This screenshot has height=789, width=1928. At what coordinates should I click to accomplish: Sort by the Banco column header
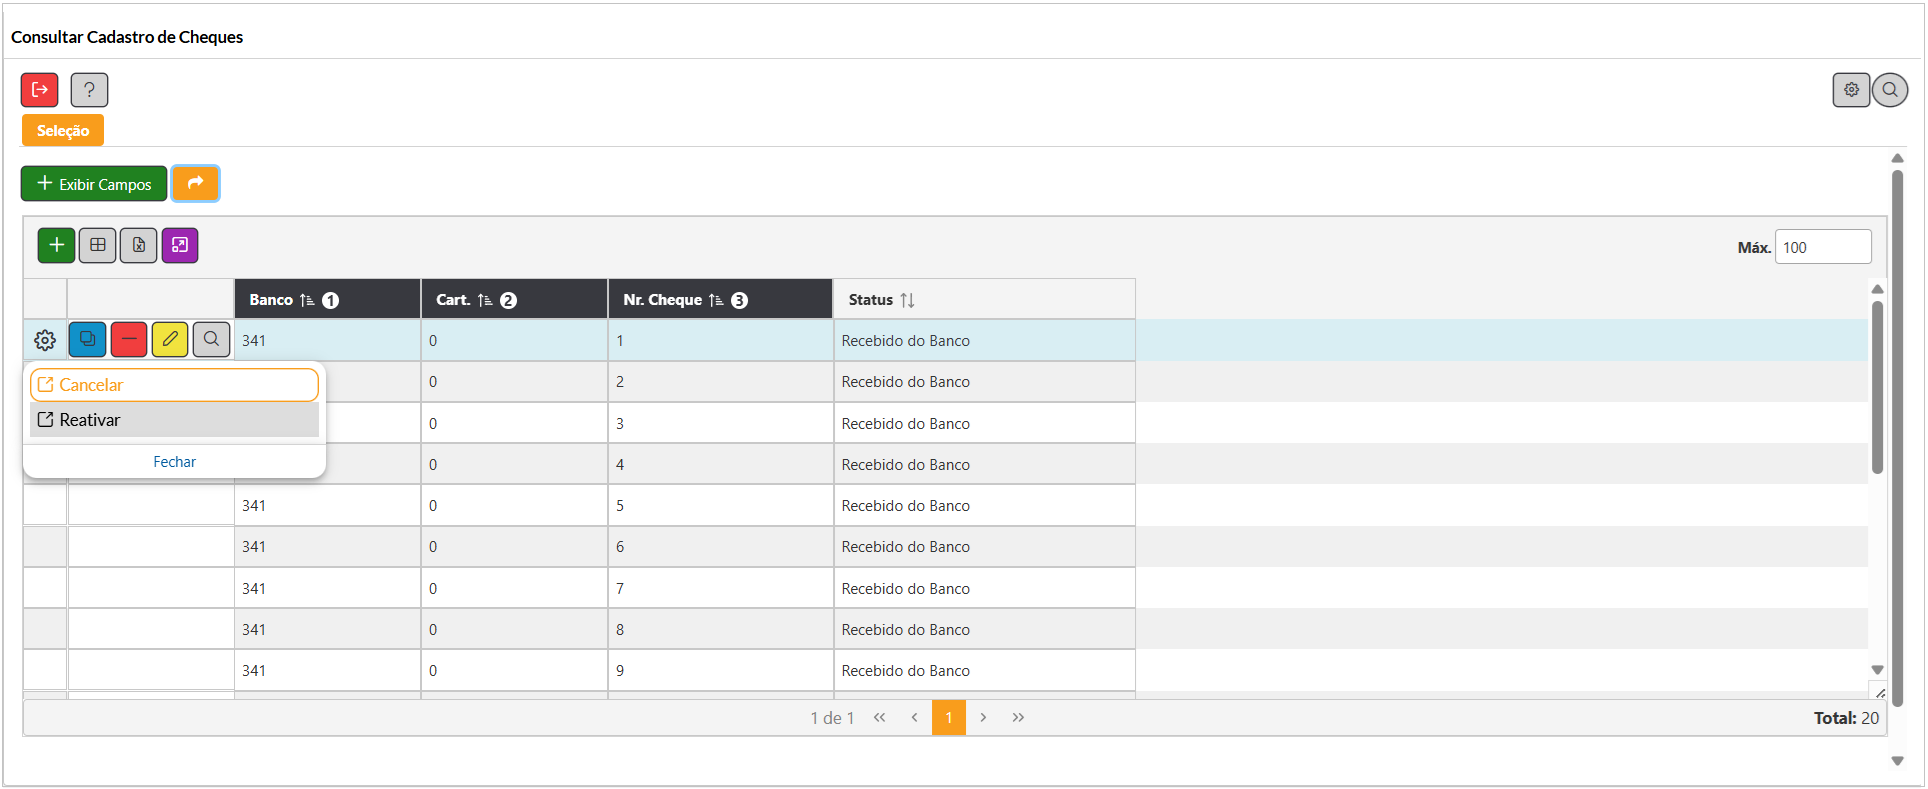pos(272,300)
